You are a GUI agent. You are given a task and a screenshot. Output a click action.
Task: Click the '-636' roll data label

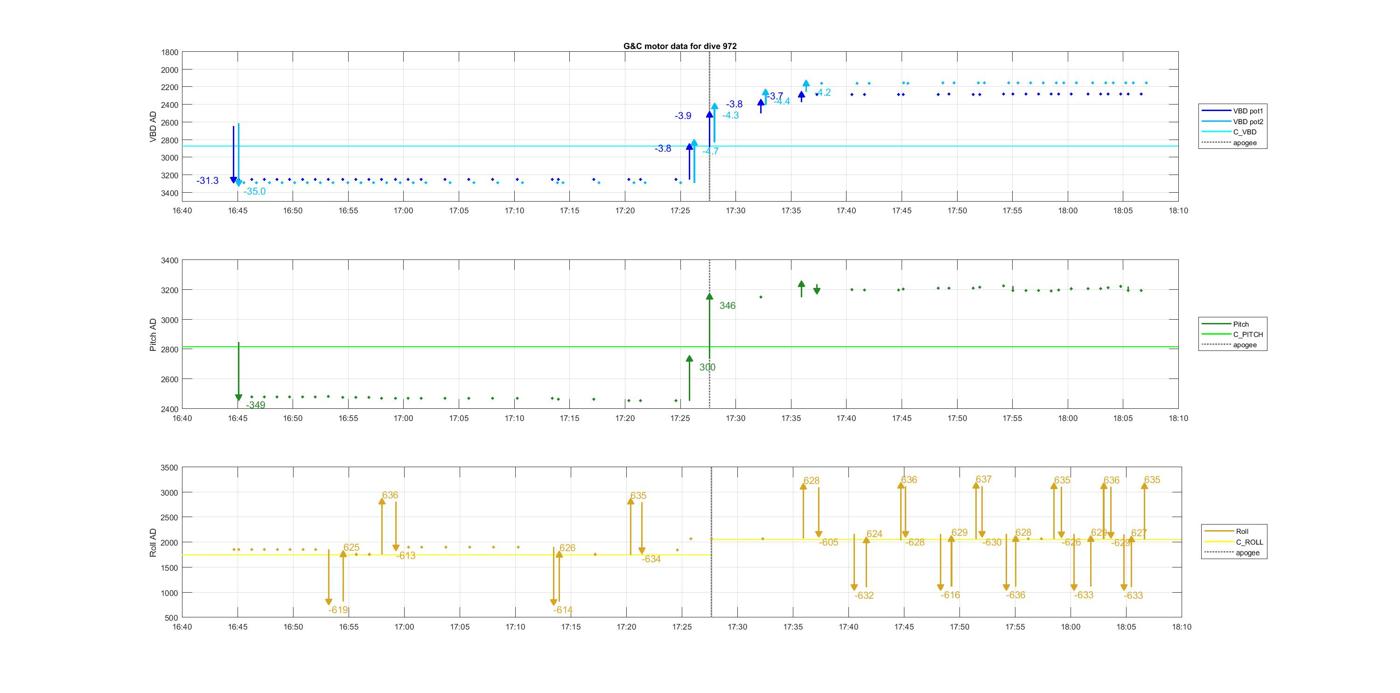pyautogui.click(x=1015, y=595)
